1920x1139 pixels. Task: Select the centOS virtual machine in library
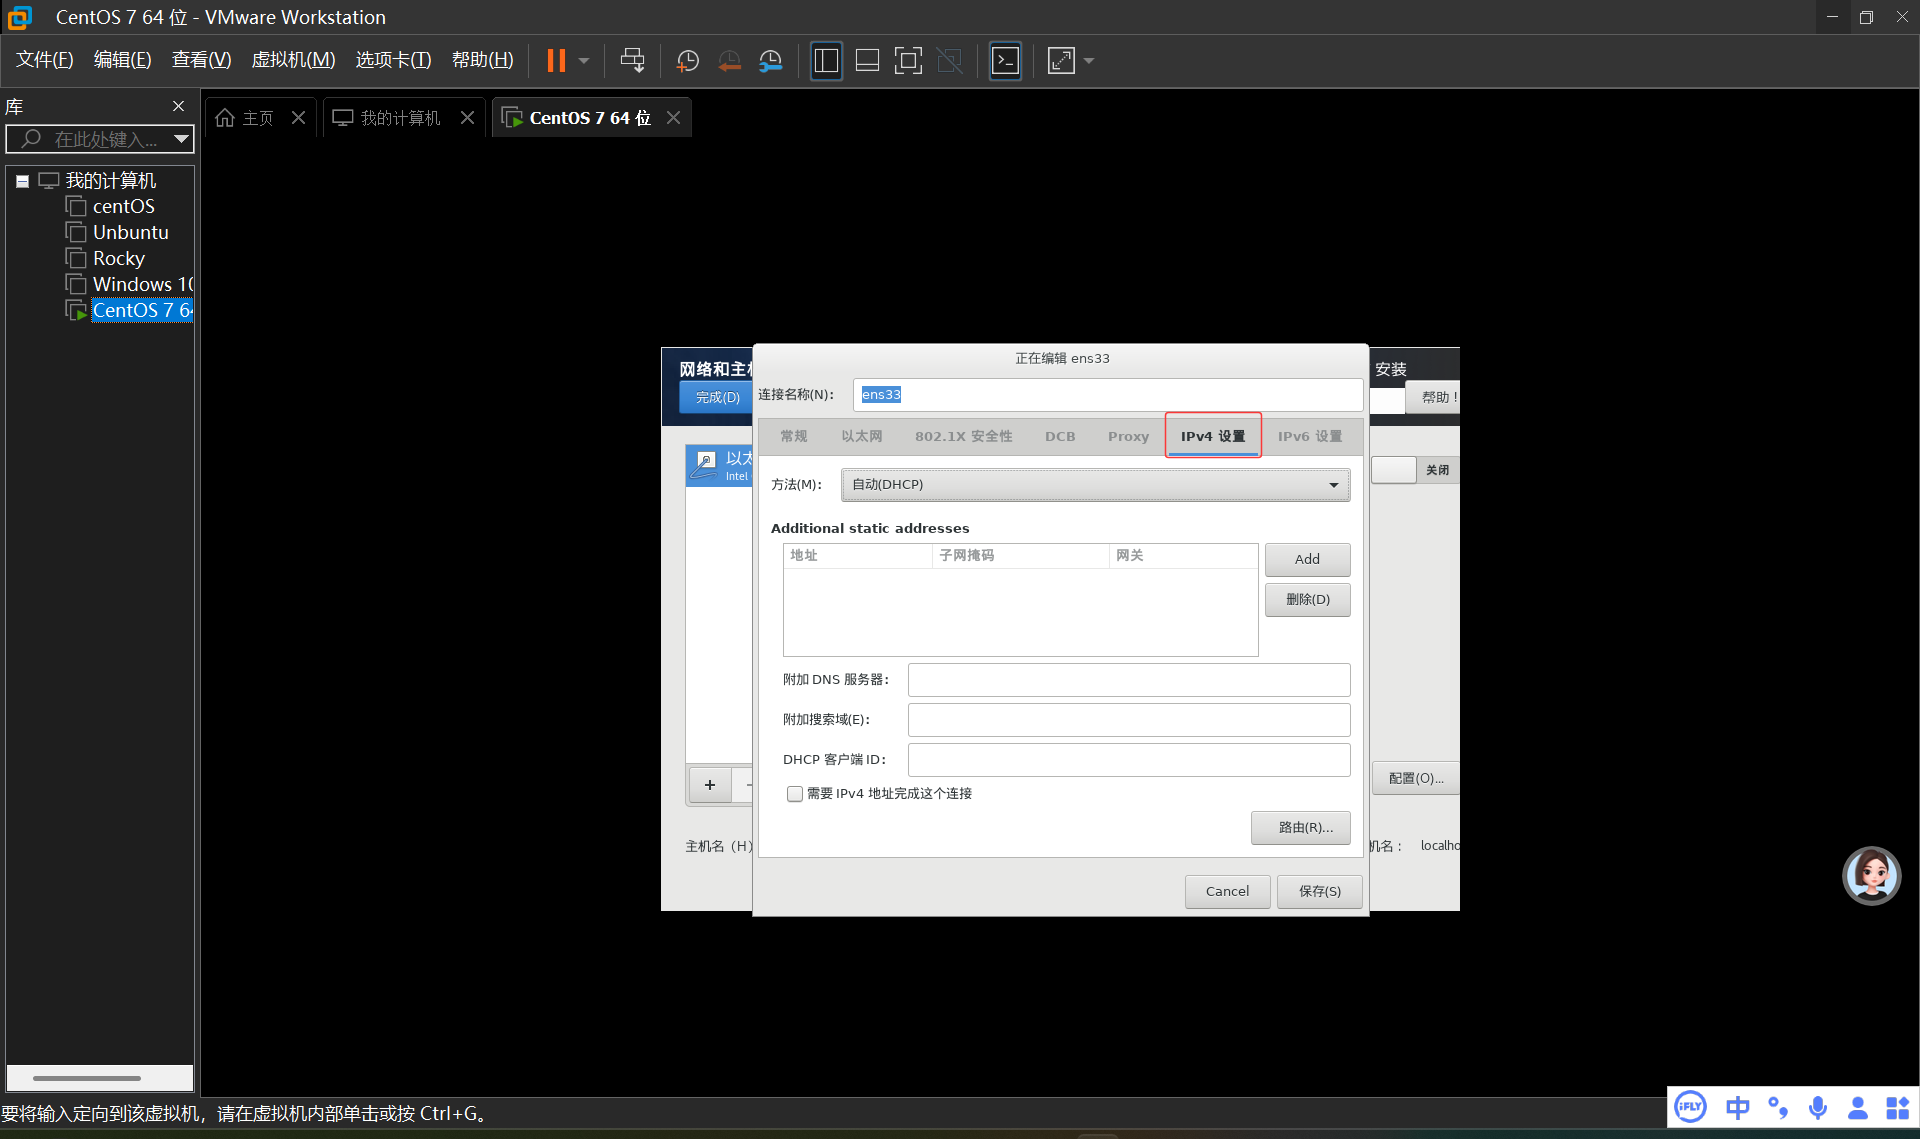coord(123,206)
